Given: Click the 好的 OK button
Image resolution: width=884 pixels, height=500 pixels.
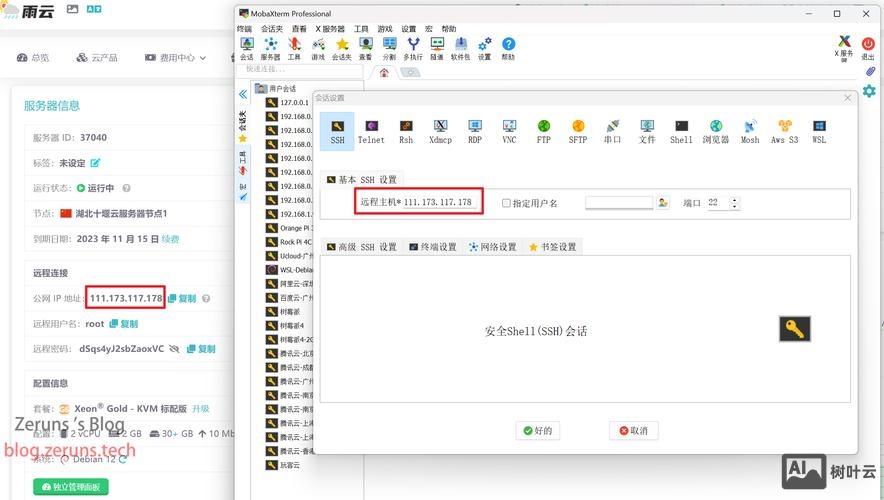Looking at the screenshot, I should click(x=537, y=431).
